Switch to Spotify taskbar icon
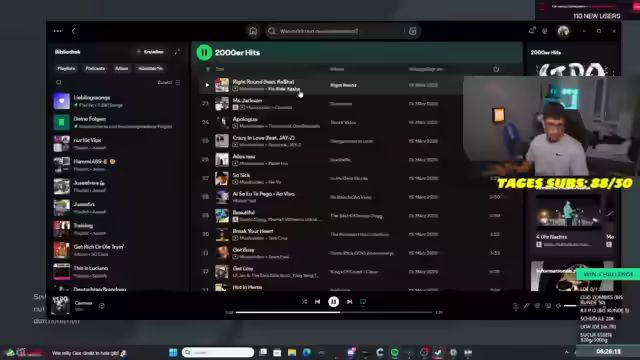 (x=395, y=352)
